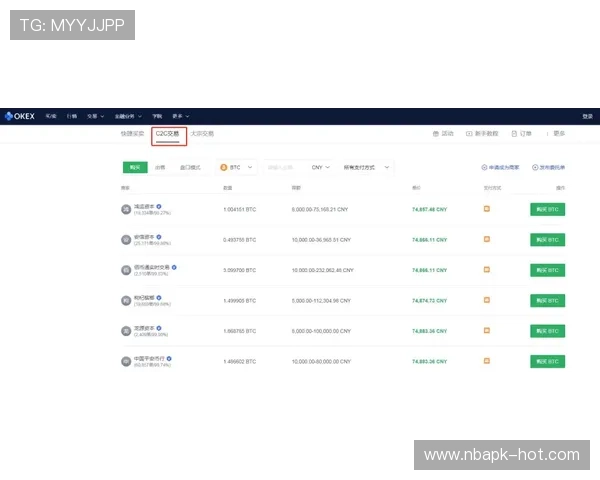
Task: Click the 活动 activity gift icon
Action: [435, 134]
